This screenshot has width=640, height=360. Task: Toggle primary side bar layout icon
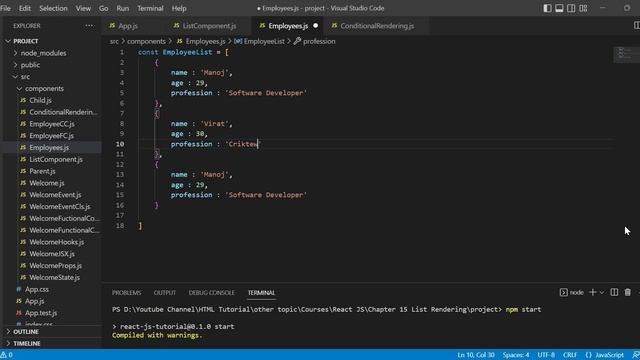click(x=547, y=8)
